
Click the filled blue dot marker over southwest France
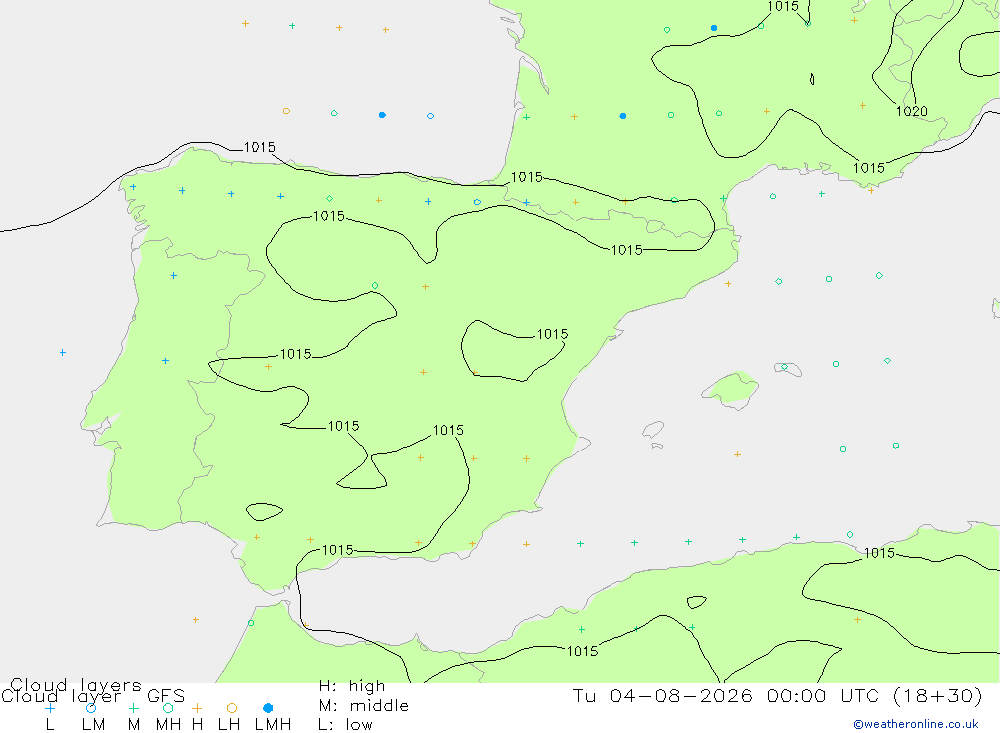coord(622,116)
